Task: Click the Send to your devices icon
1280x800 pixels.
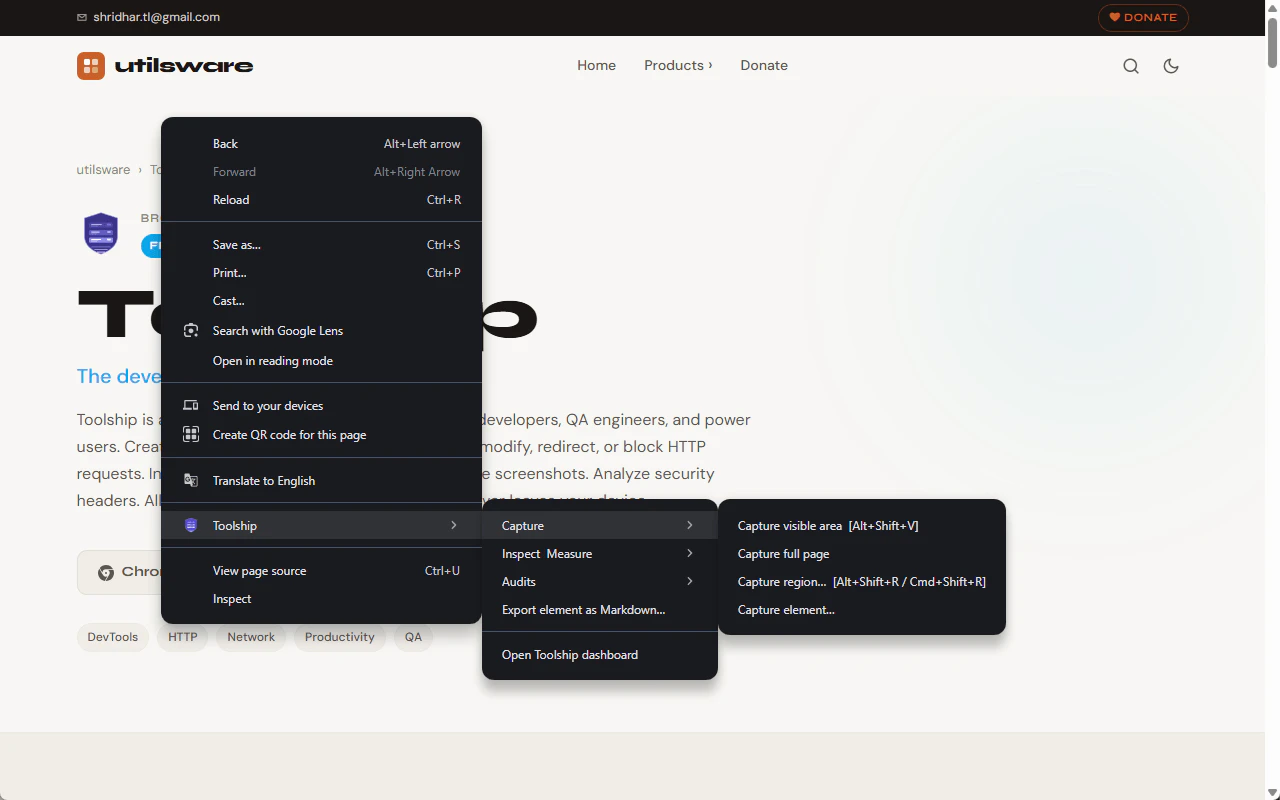Action: pos(191,405)
